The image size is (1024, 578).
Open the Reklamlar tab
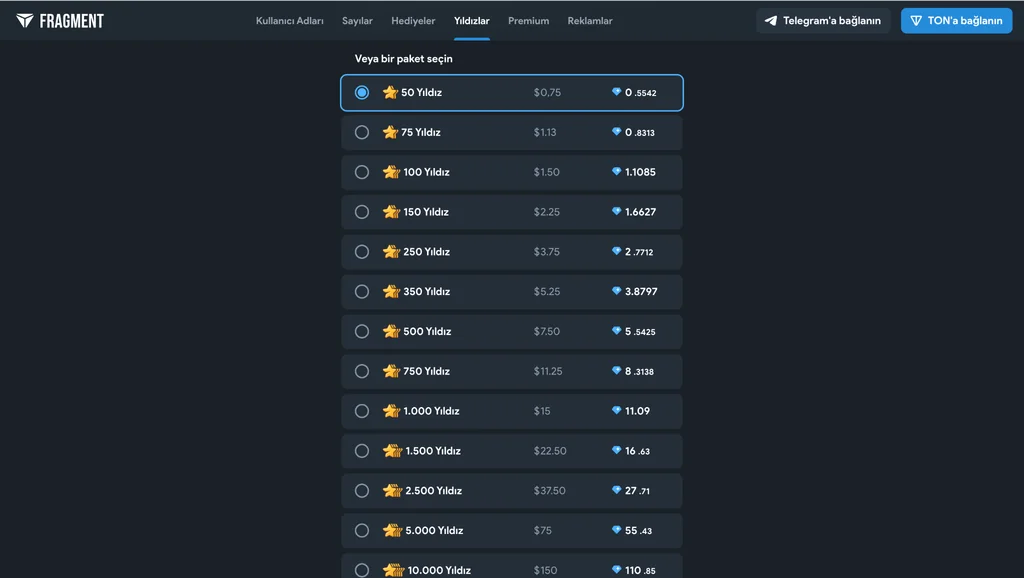(590, 21)
